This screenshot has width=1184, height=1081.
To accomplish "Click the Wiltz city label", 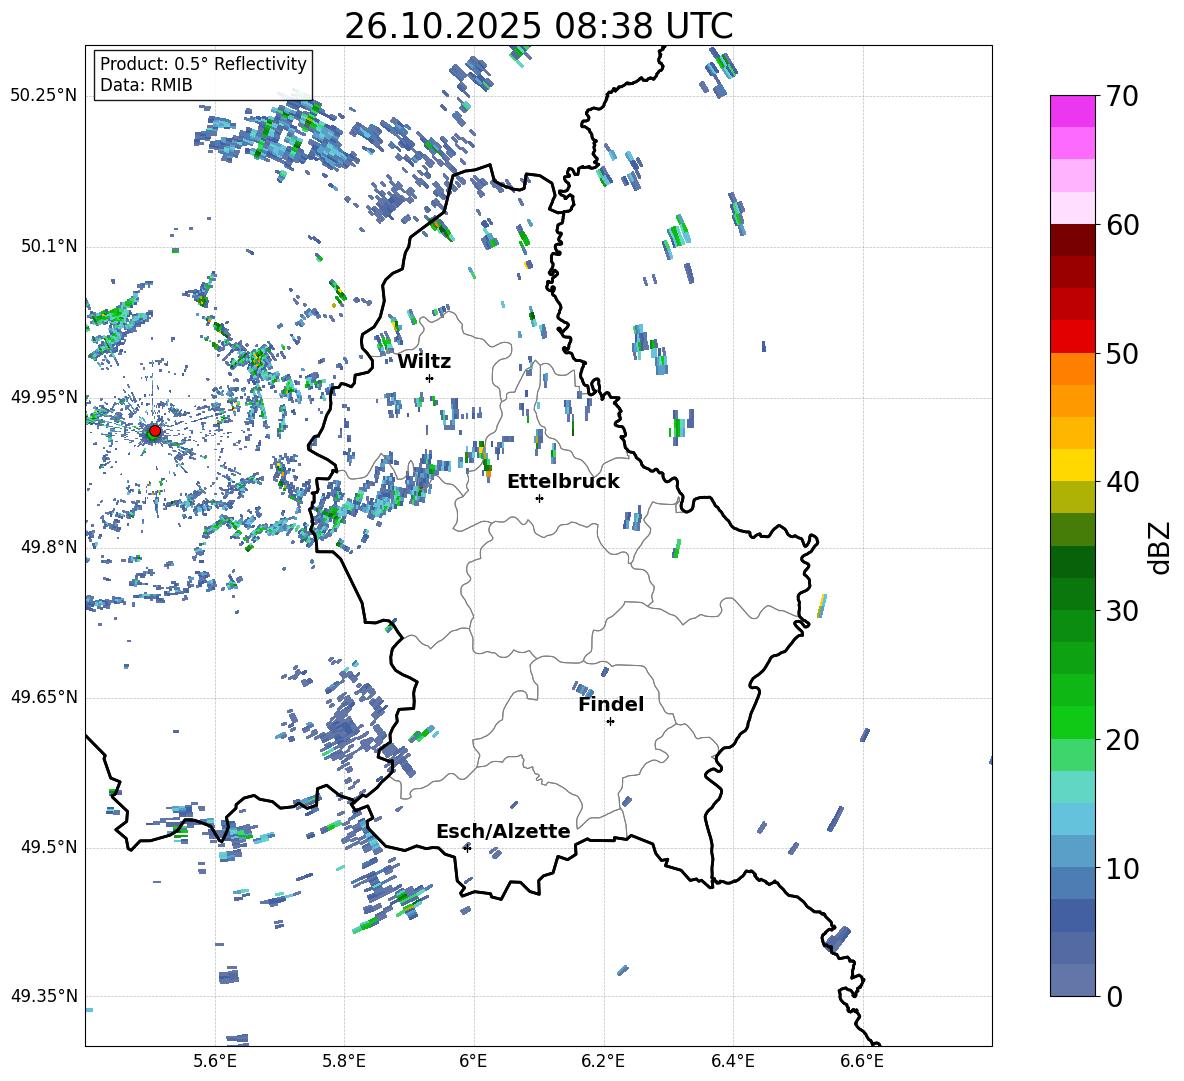I will point(424,361).
